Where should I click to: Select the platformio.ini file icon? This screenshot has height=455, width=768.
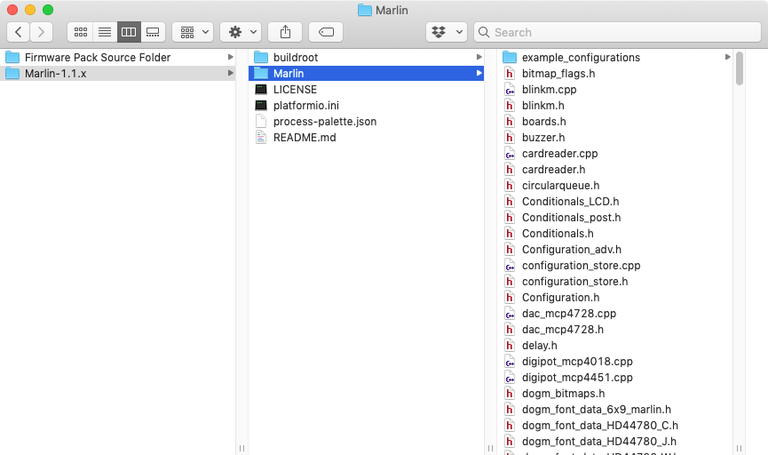tap(261, 105)
